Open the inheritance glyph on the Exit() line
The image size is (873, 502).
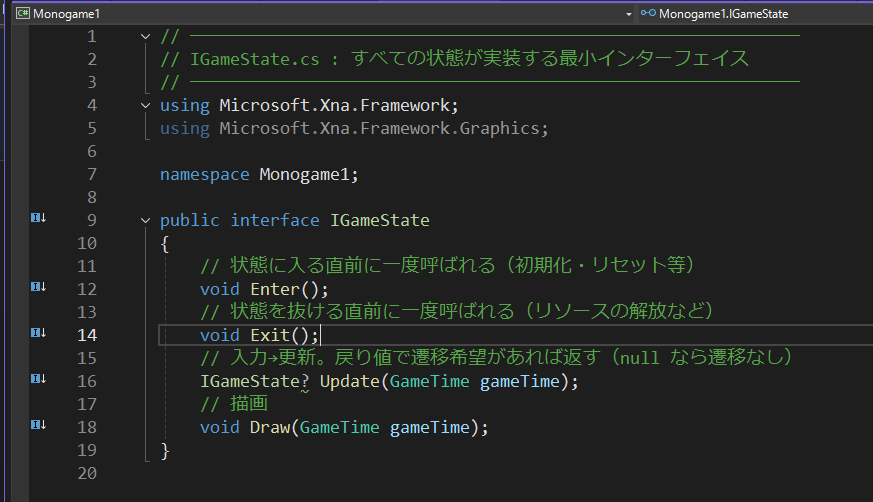click(38, 333)
